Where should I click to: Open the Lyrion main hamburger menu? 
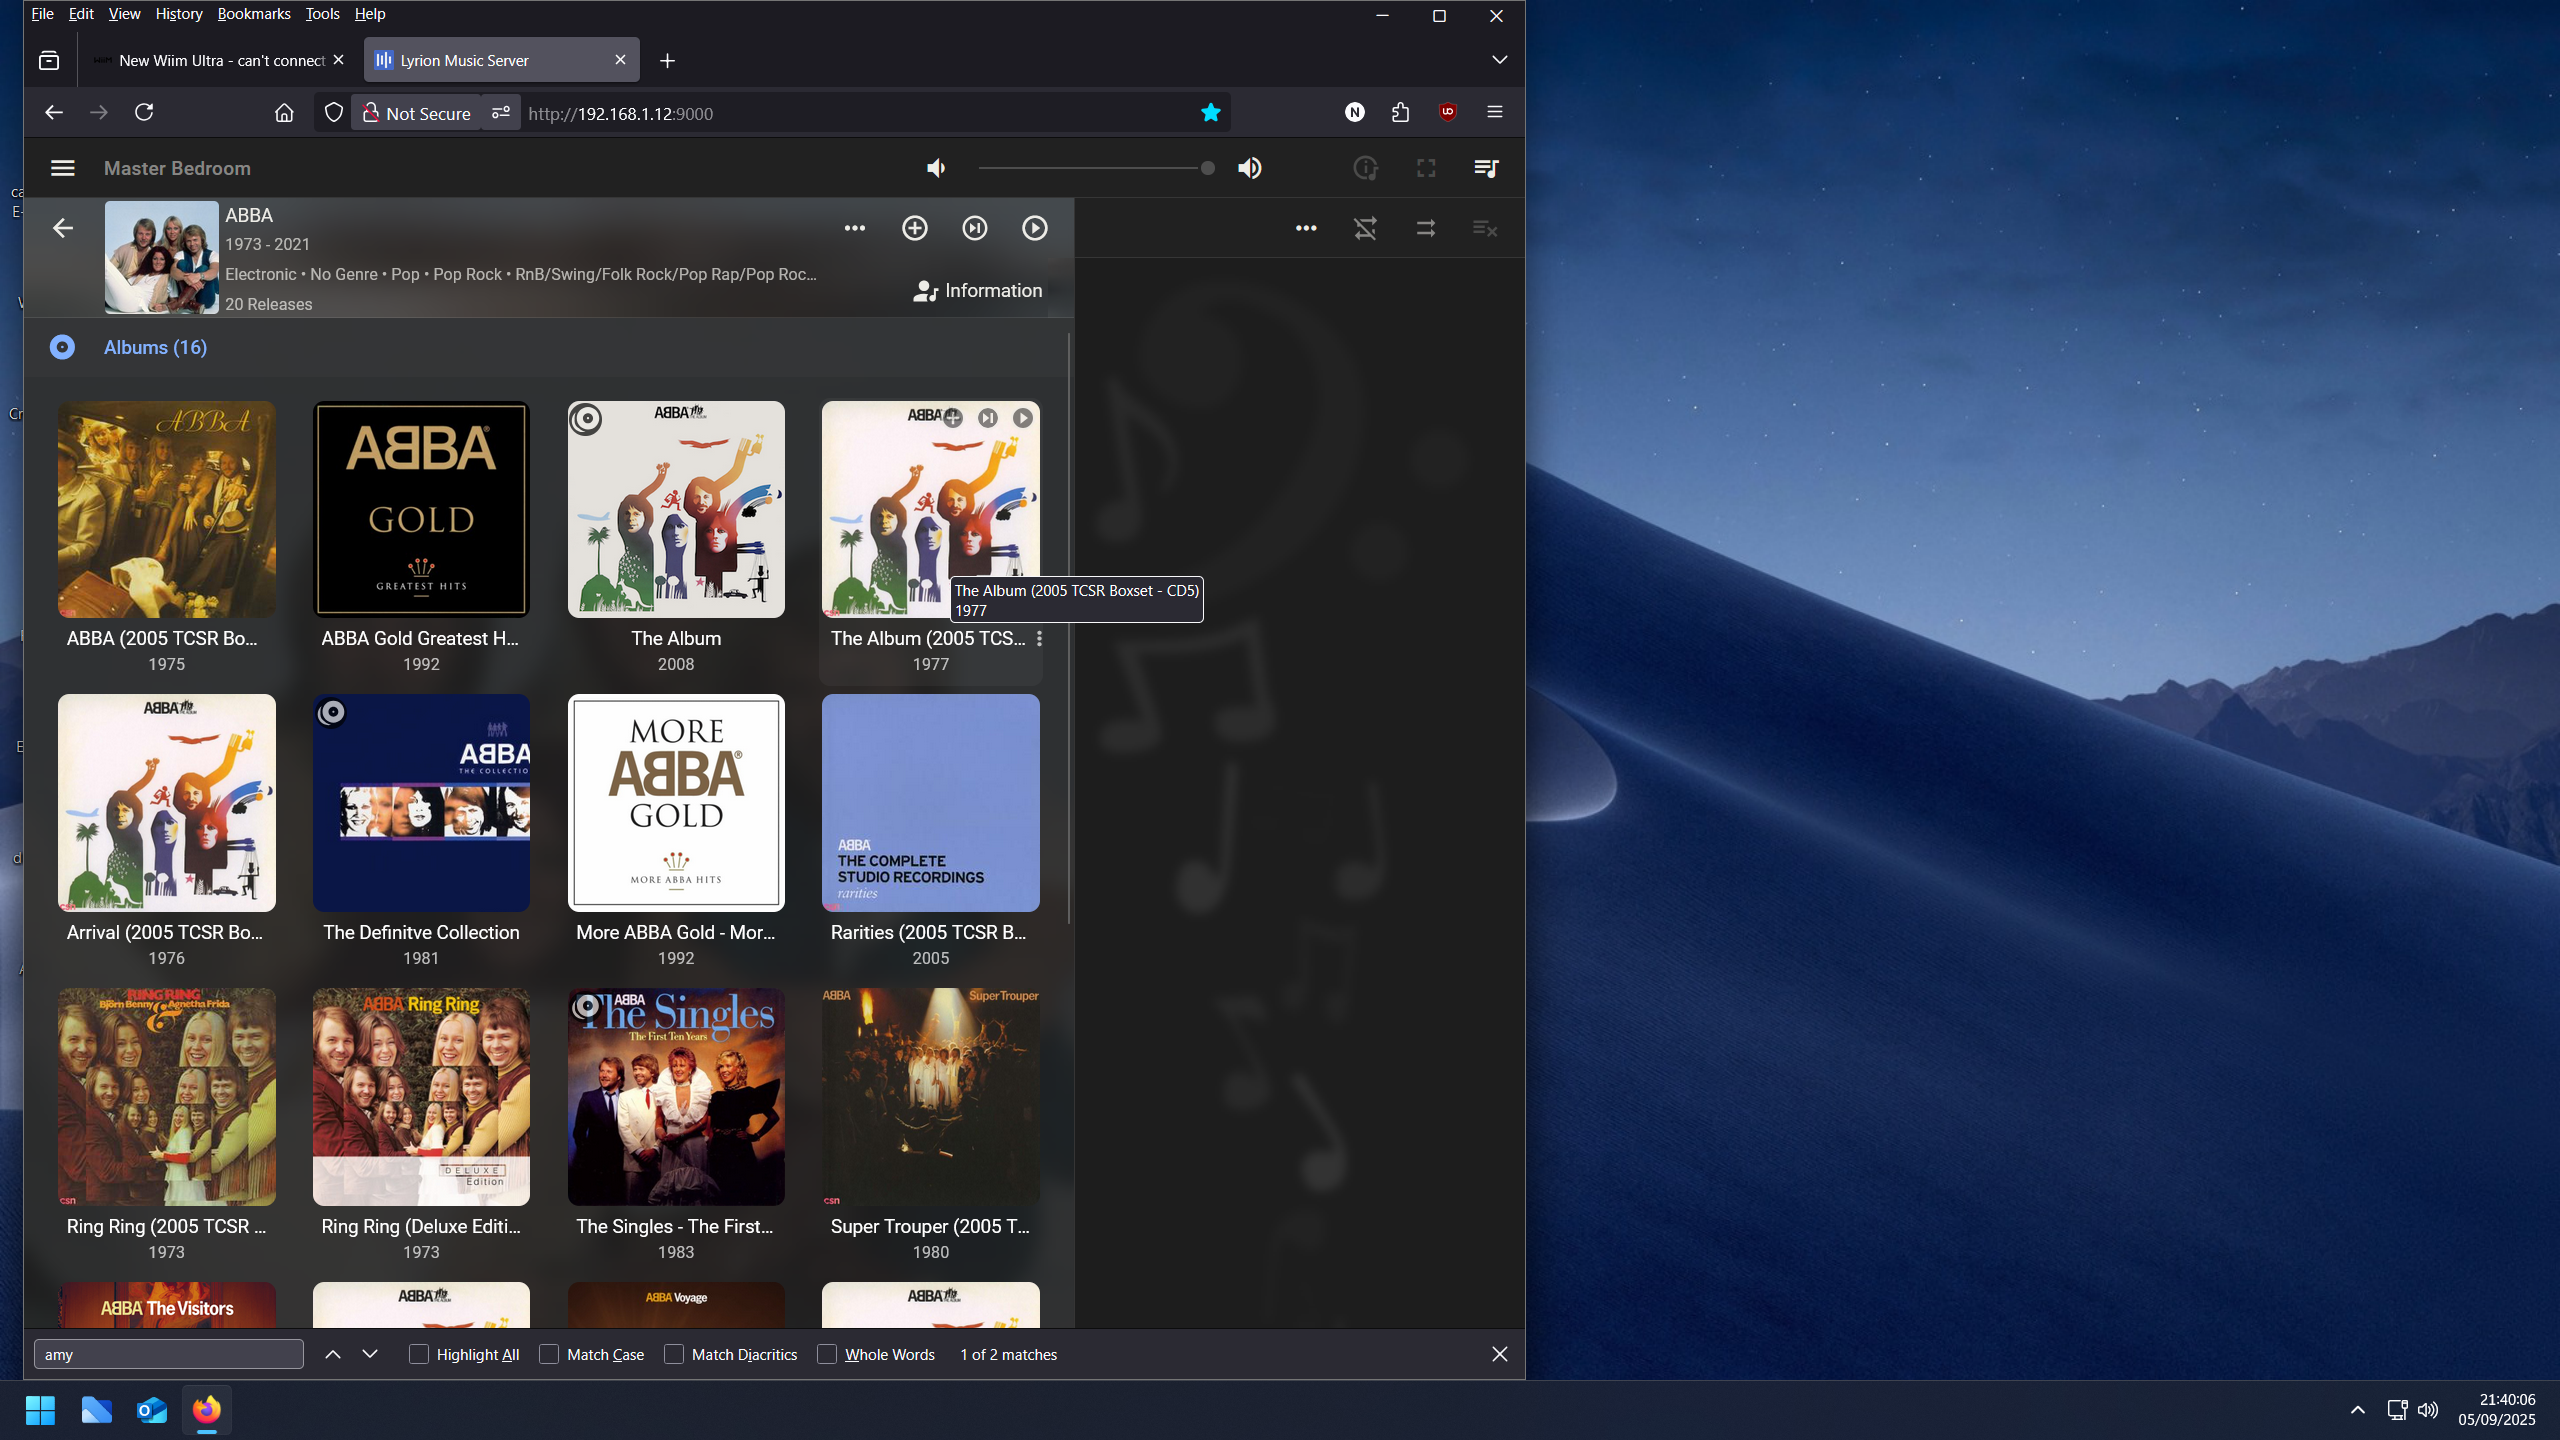tap(62, 168)
